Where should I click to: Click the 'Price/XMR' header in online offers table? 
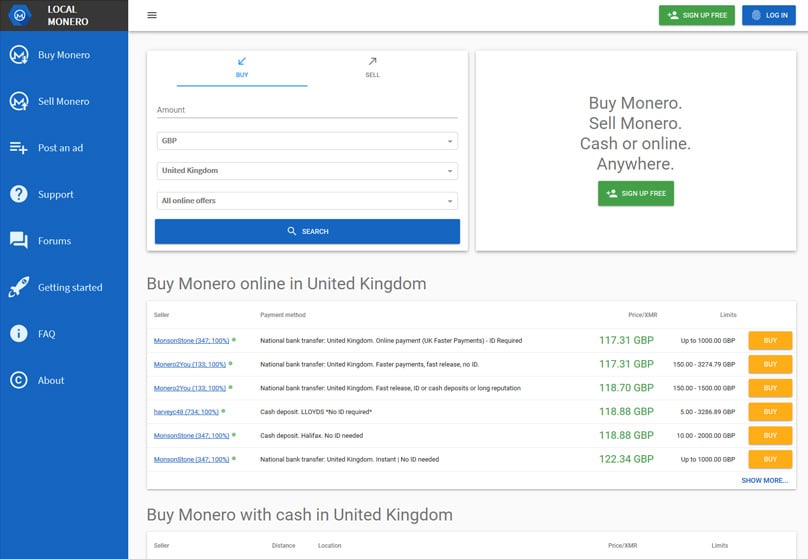click(x=642, y=315)
